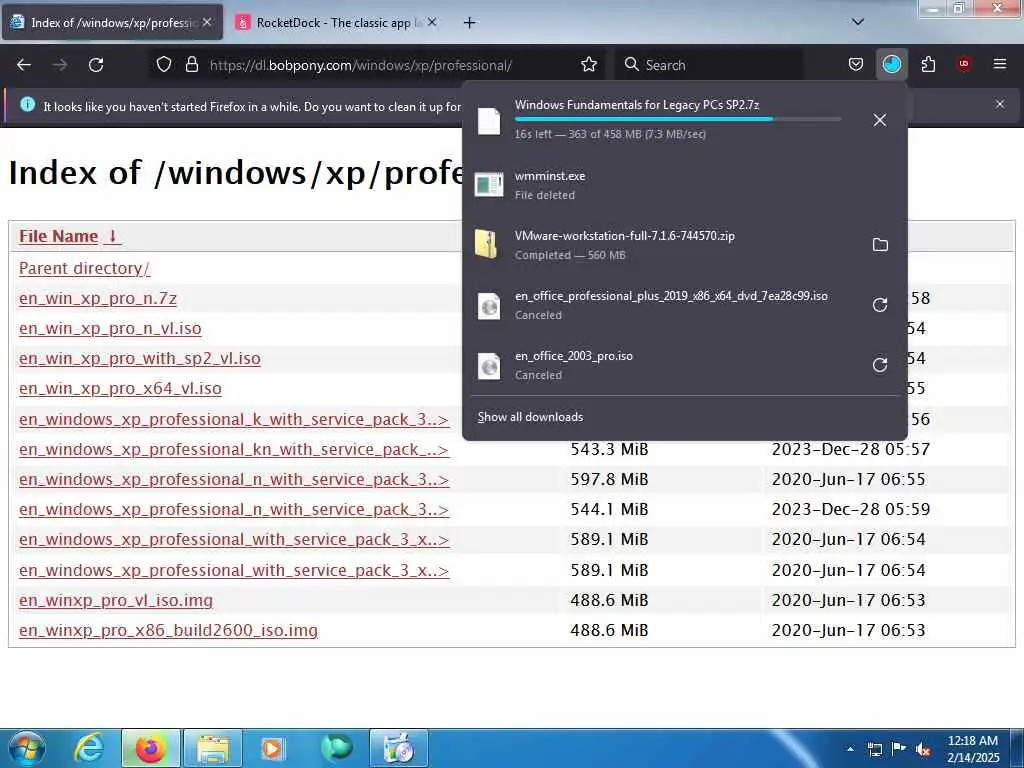Screen dimensions: 1024x768
Task: Dismiss the Firefox refresh notification bar
Action: tap(999, 104)
